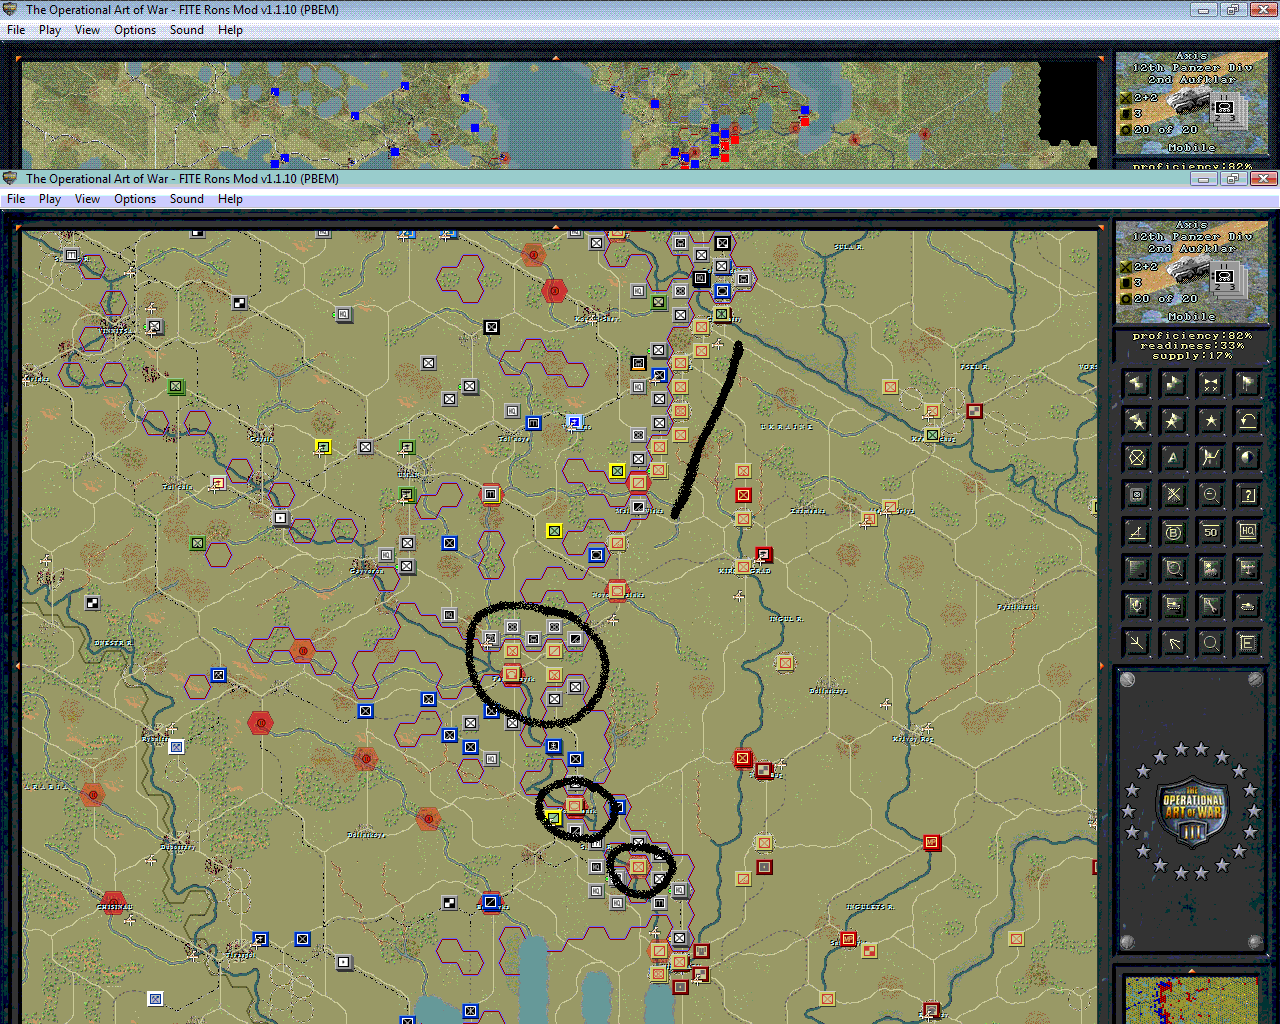
Task: Click the 'proficiency:82%' line in front window
Action: point(1192,336)
